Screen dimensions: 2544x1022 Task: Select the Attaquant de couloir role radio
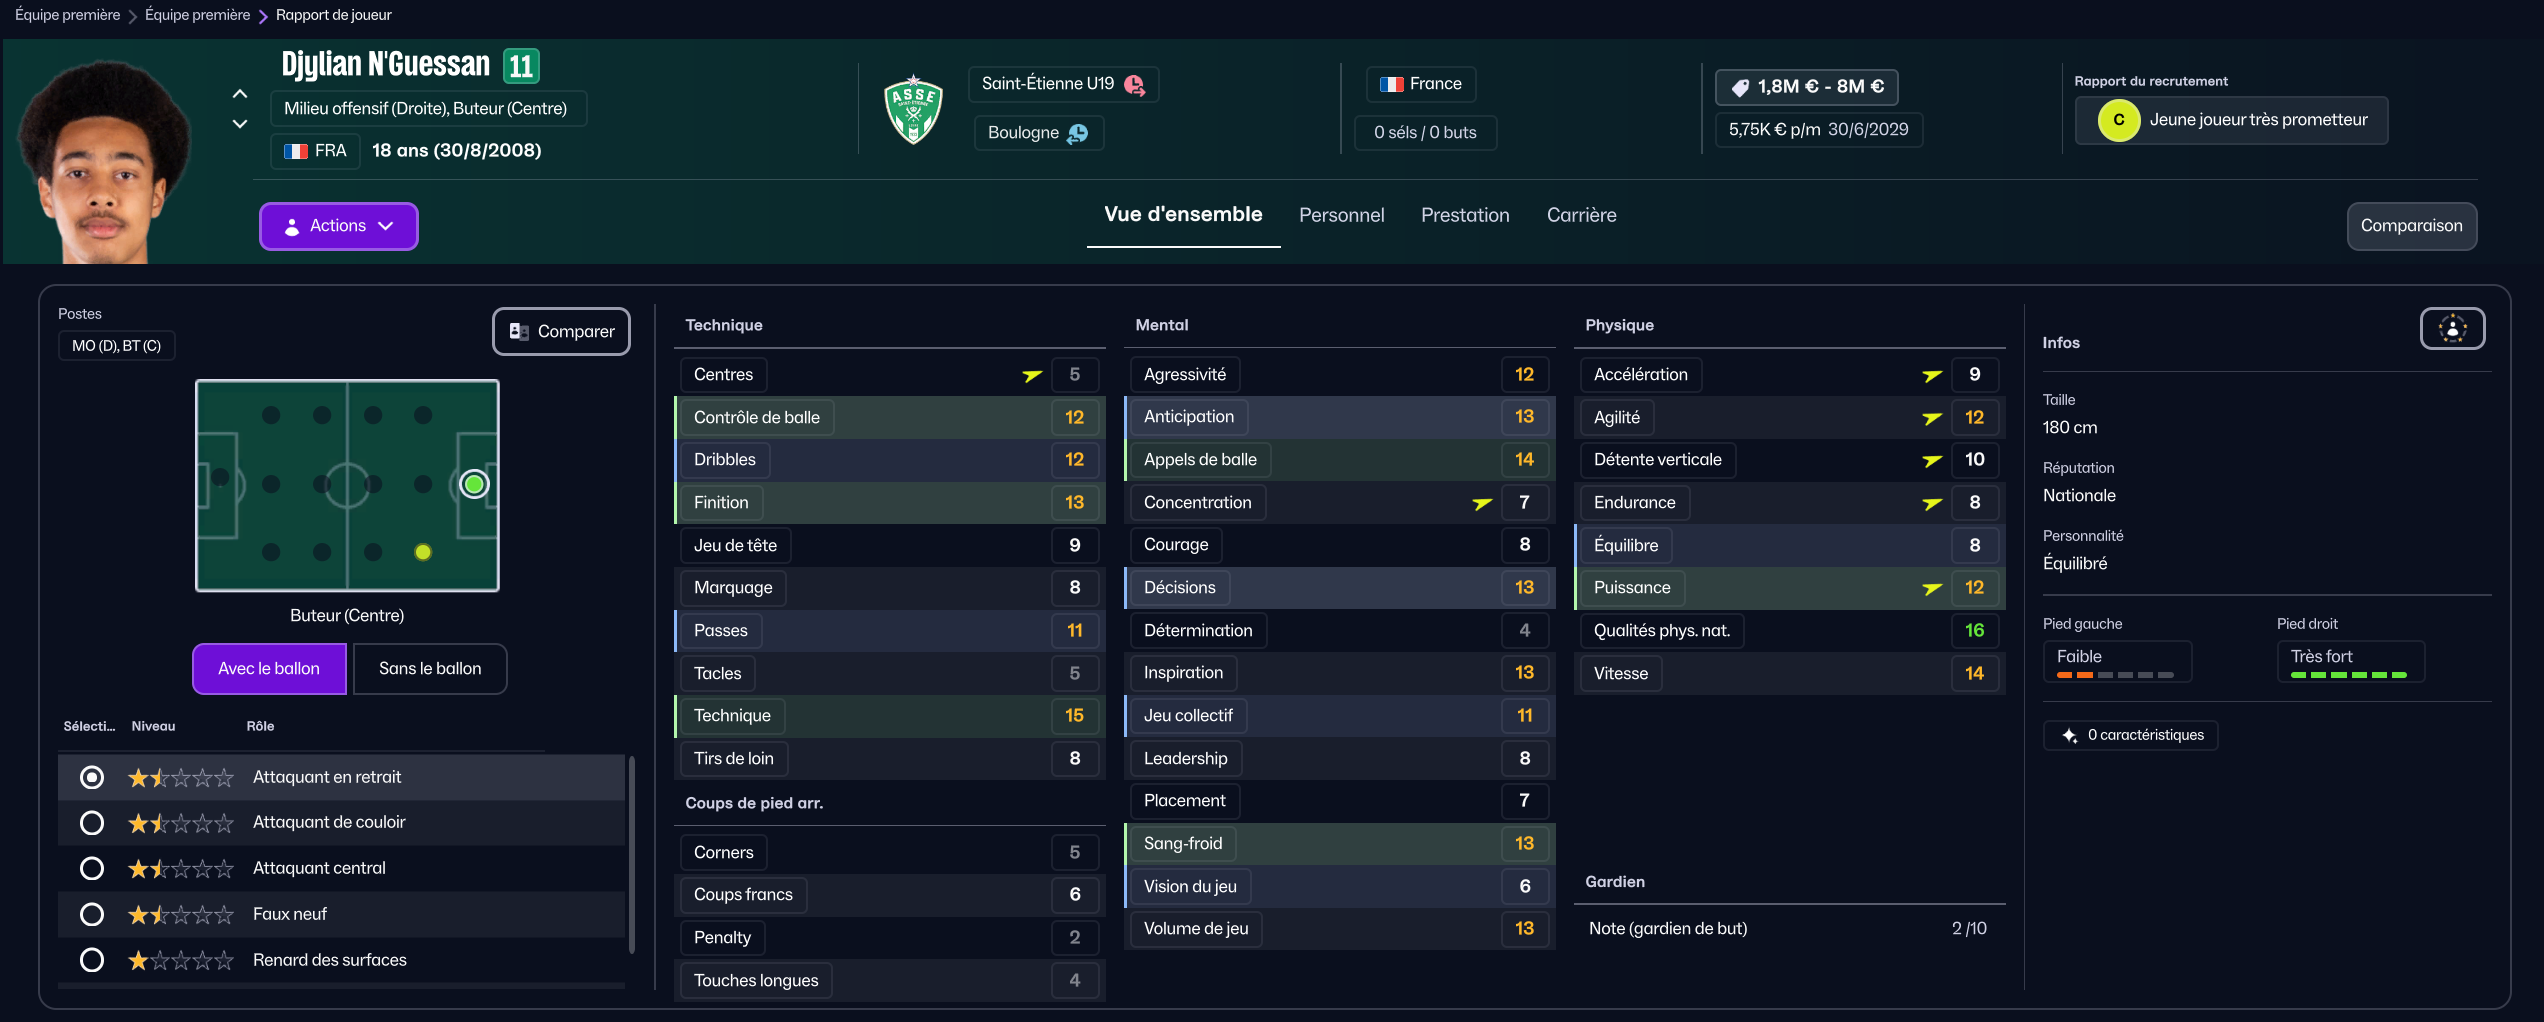92,823
